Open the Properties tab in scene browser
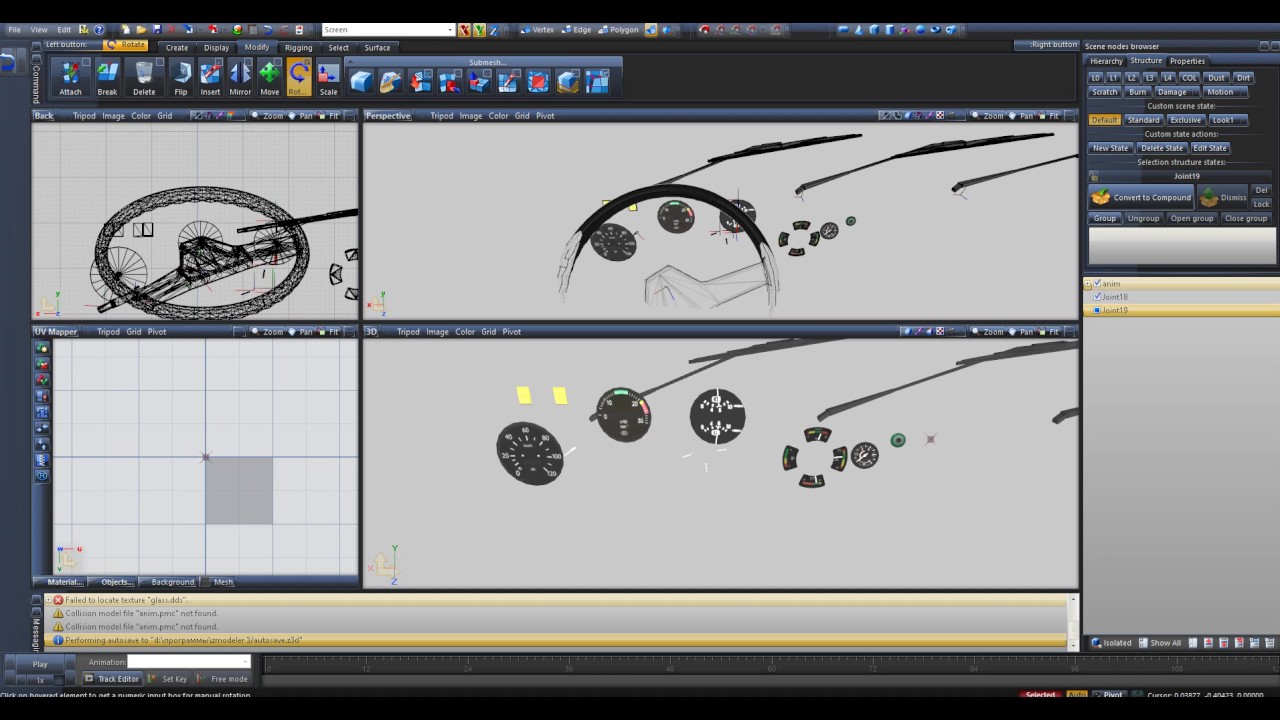The width and height of the screenshot is (1280, 720). click(x=1188, y=61)
